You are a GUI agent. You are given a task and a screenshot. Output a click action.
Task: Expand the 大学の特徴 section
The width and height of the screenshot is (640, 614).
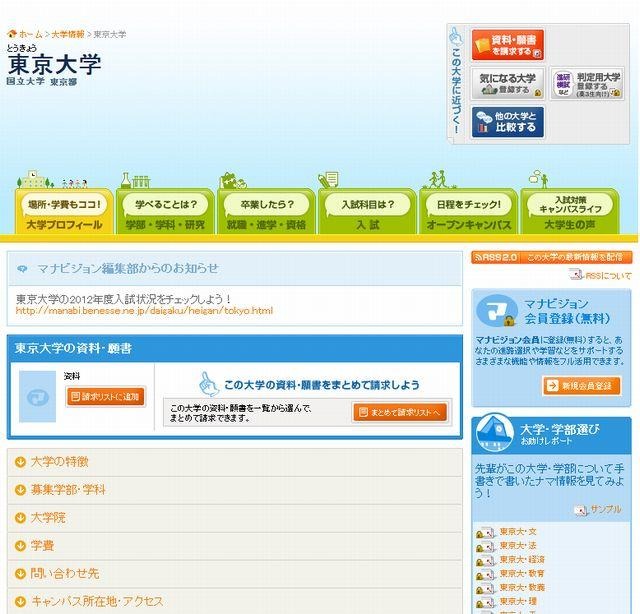(235, 462)
